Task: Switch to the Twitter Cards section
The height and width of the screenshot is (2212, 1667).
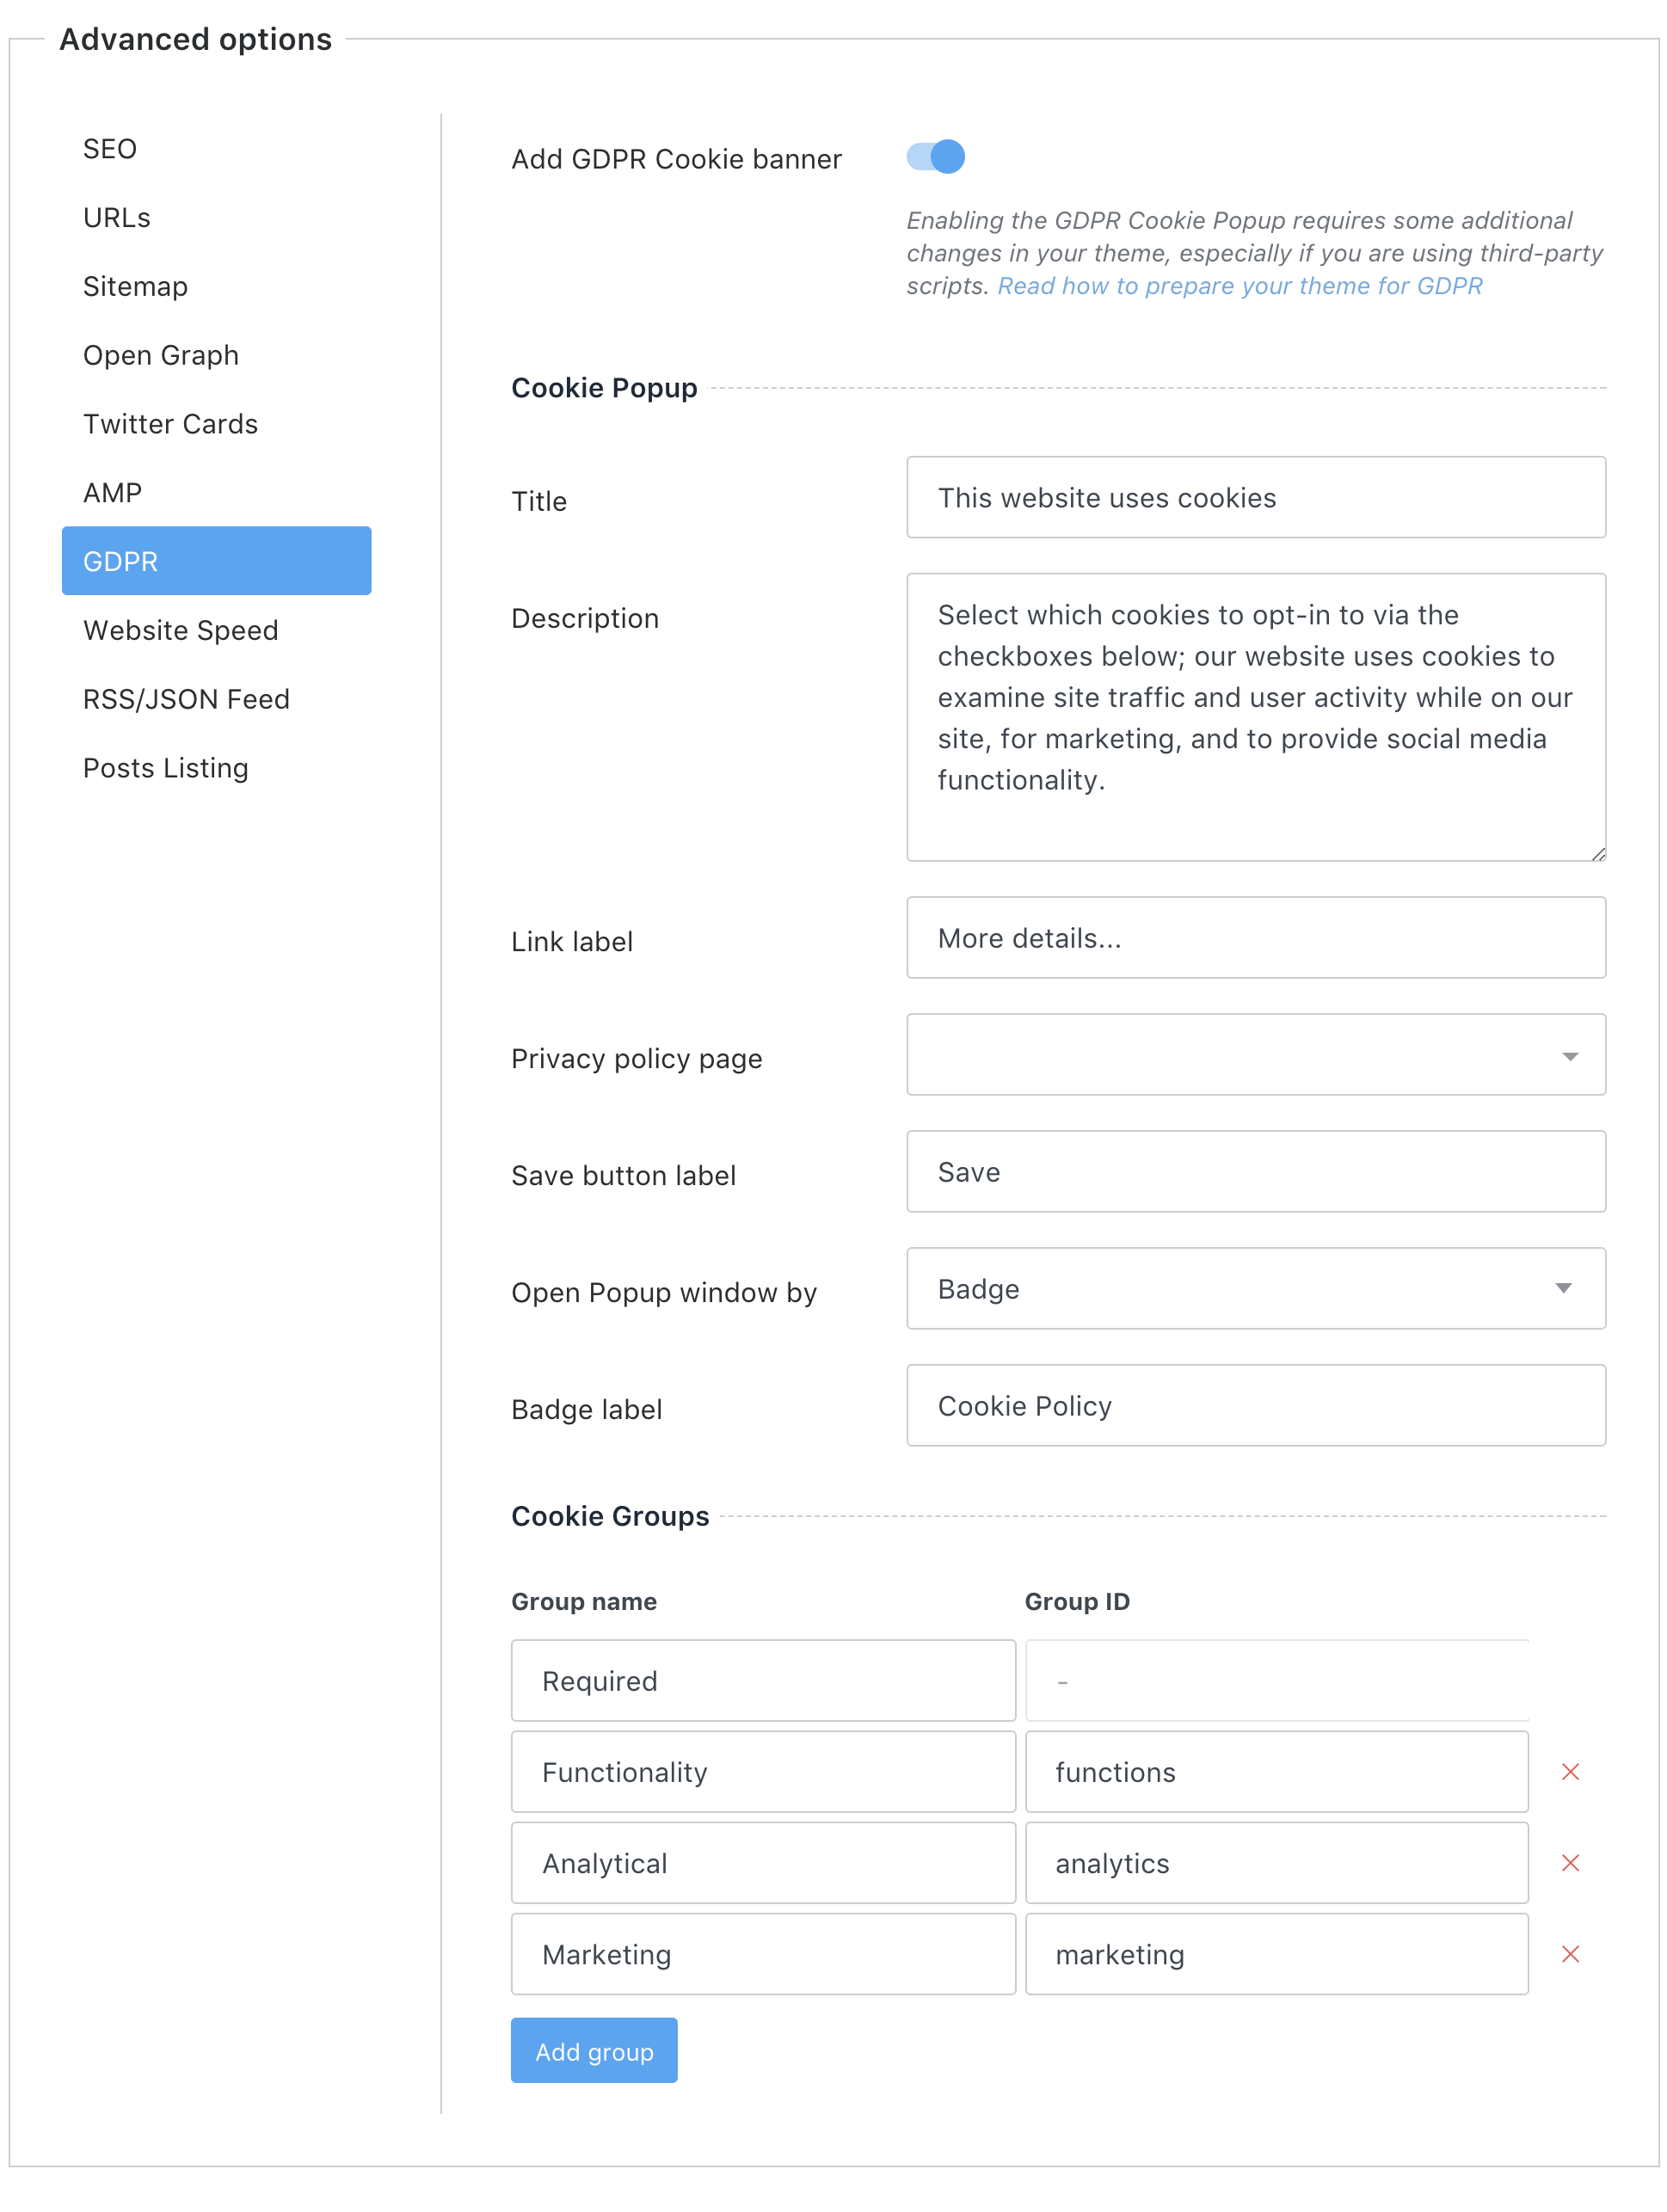Action: (x=170, y=423)
